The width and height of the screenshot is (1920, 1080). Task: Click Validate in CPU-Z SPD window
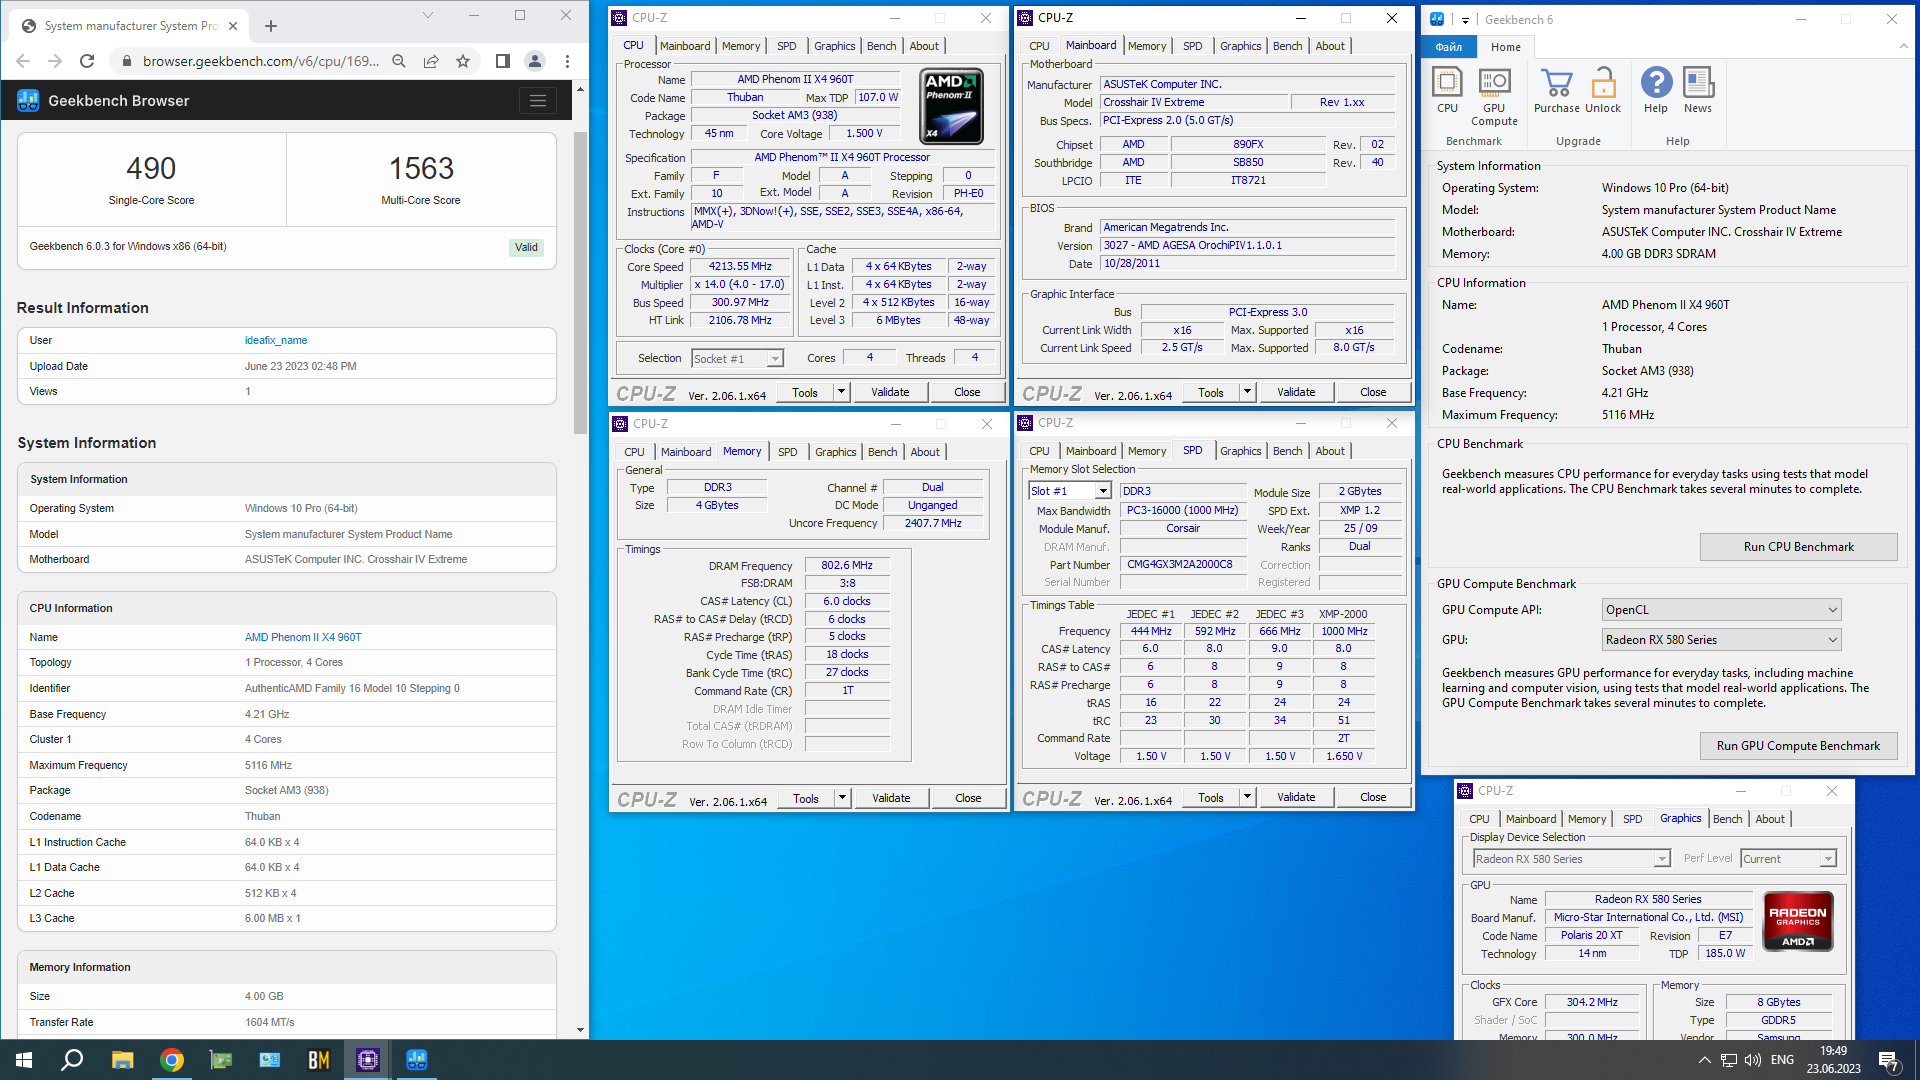coord(1296,797)
